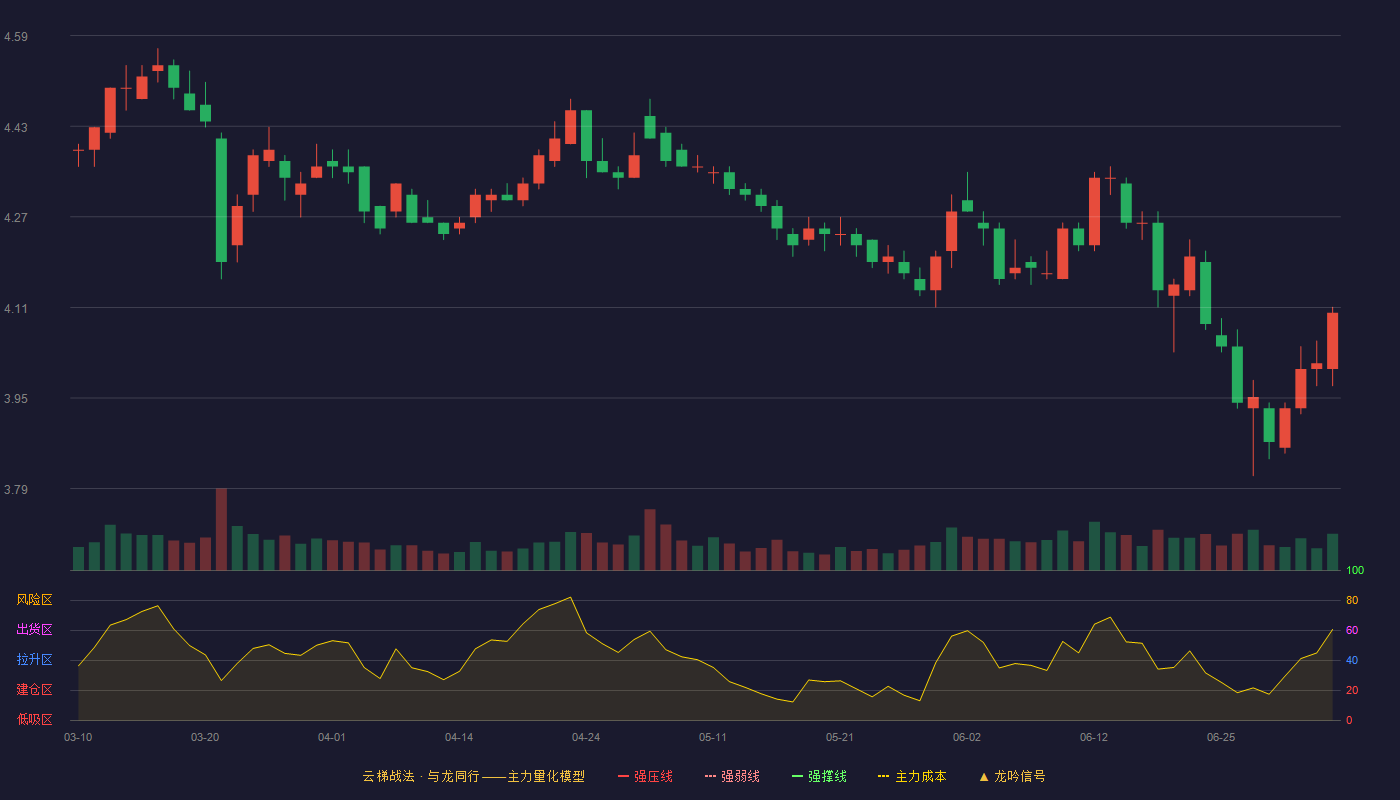Click the 出货区 zone label
Screen dimensions: 1400x800
click(34, 630)
